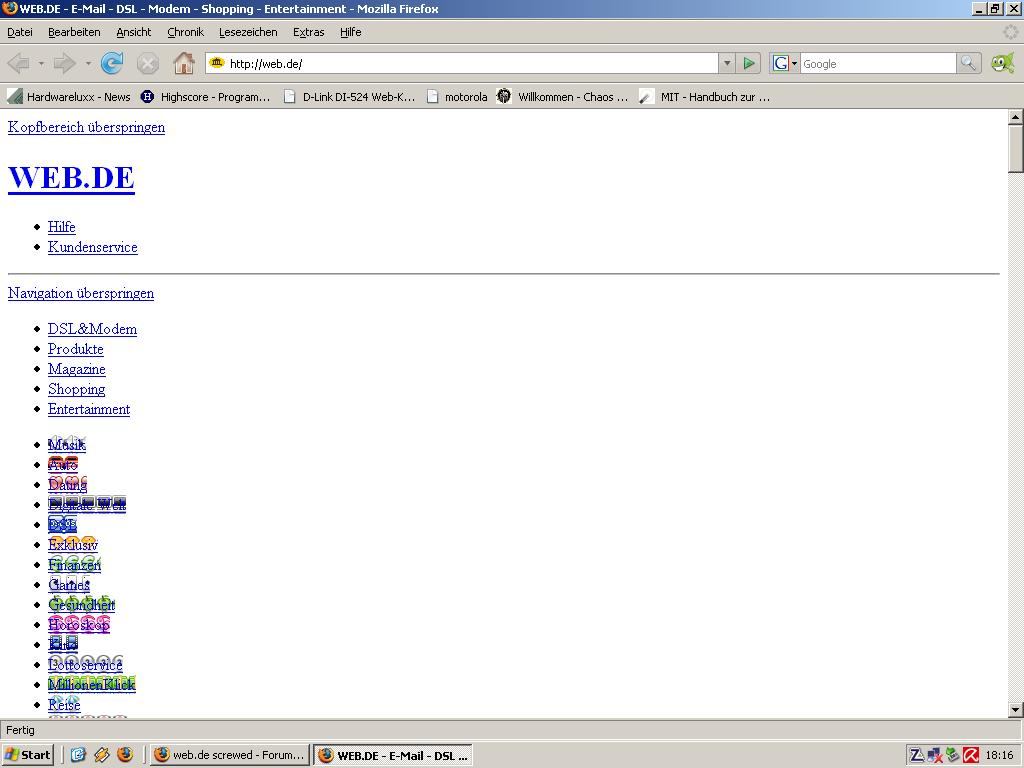
Task: Reload the page with the refresh icon
Action: pyautogui.click(x=112, y=63)
